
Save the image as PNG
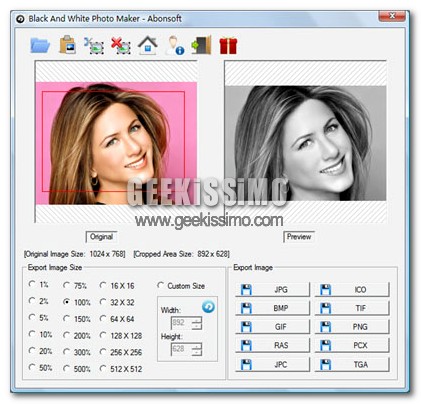point(352,327)
